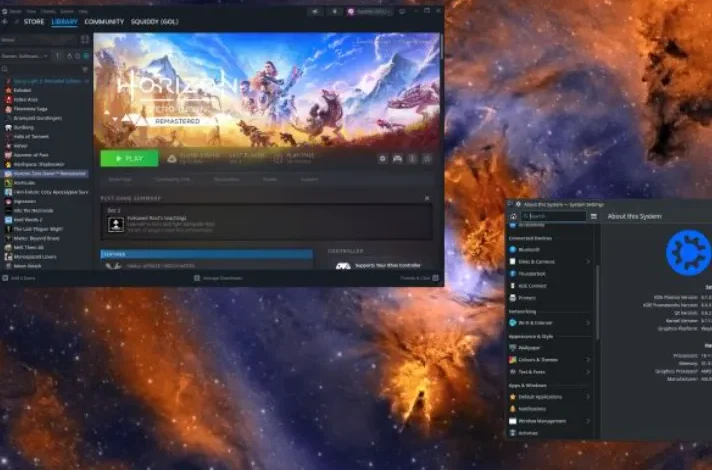Image resolution: width=712 pixels, height=470 pixels.
Task: Open KDE Connect settings entry
Action: click(550, 286)
